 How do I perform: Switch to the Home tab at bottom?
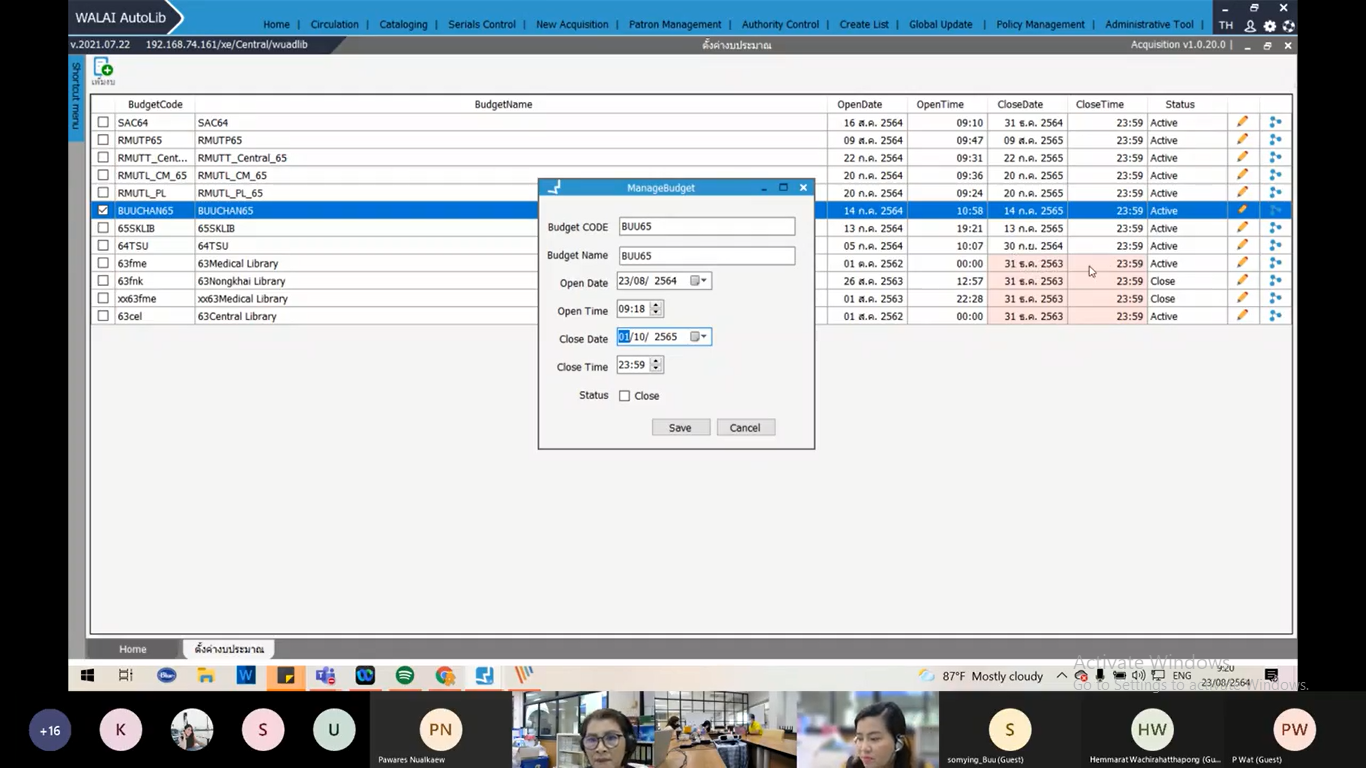click(133, 649)
